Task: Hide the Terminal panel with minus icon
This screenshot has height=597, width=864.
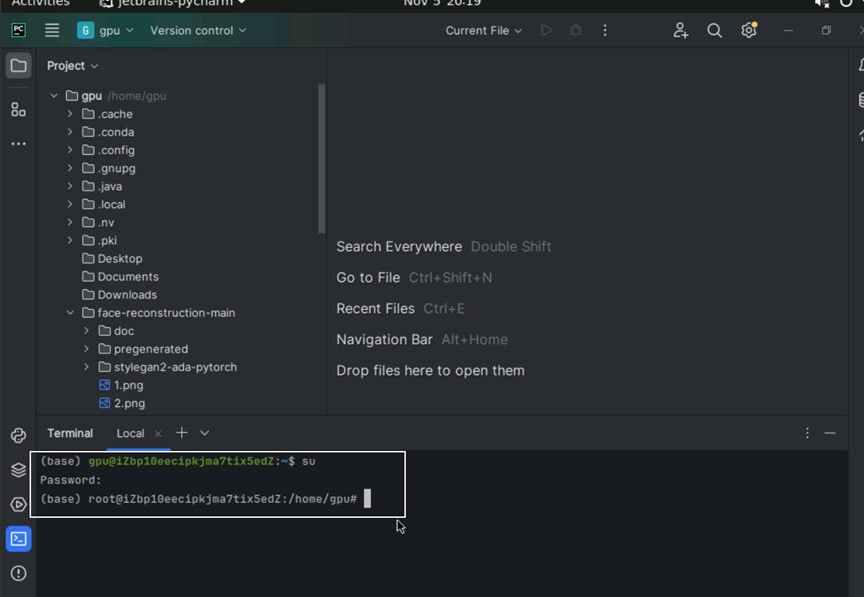Action: point(830,433)
